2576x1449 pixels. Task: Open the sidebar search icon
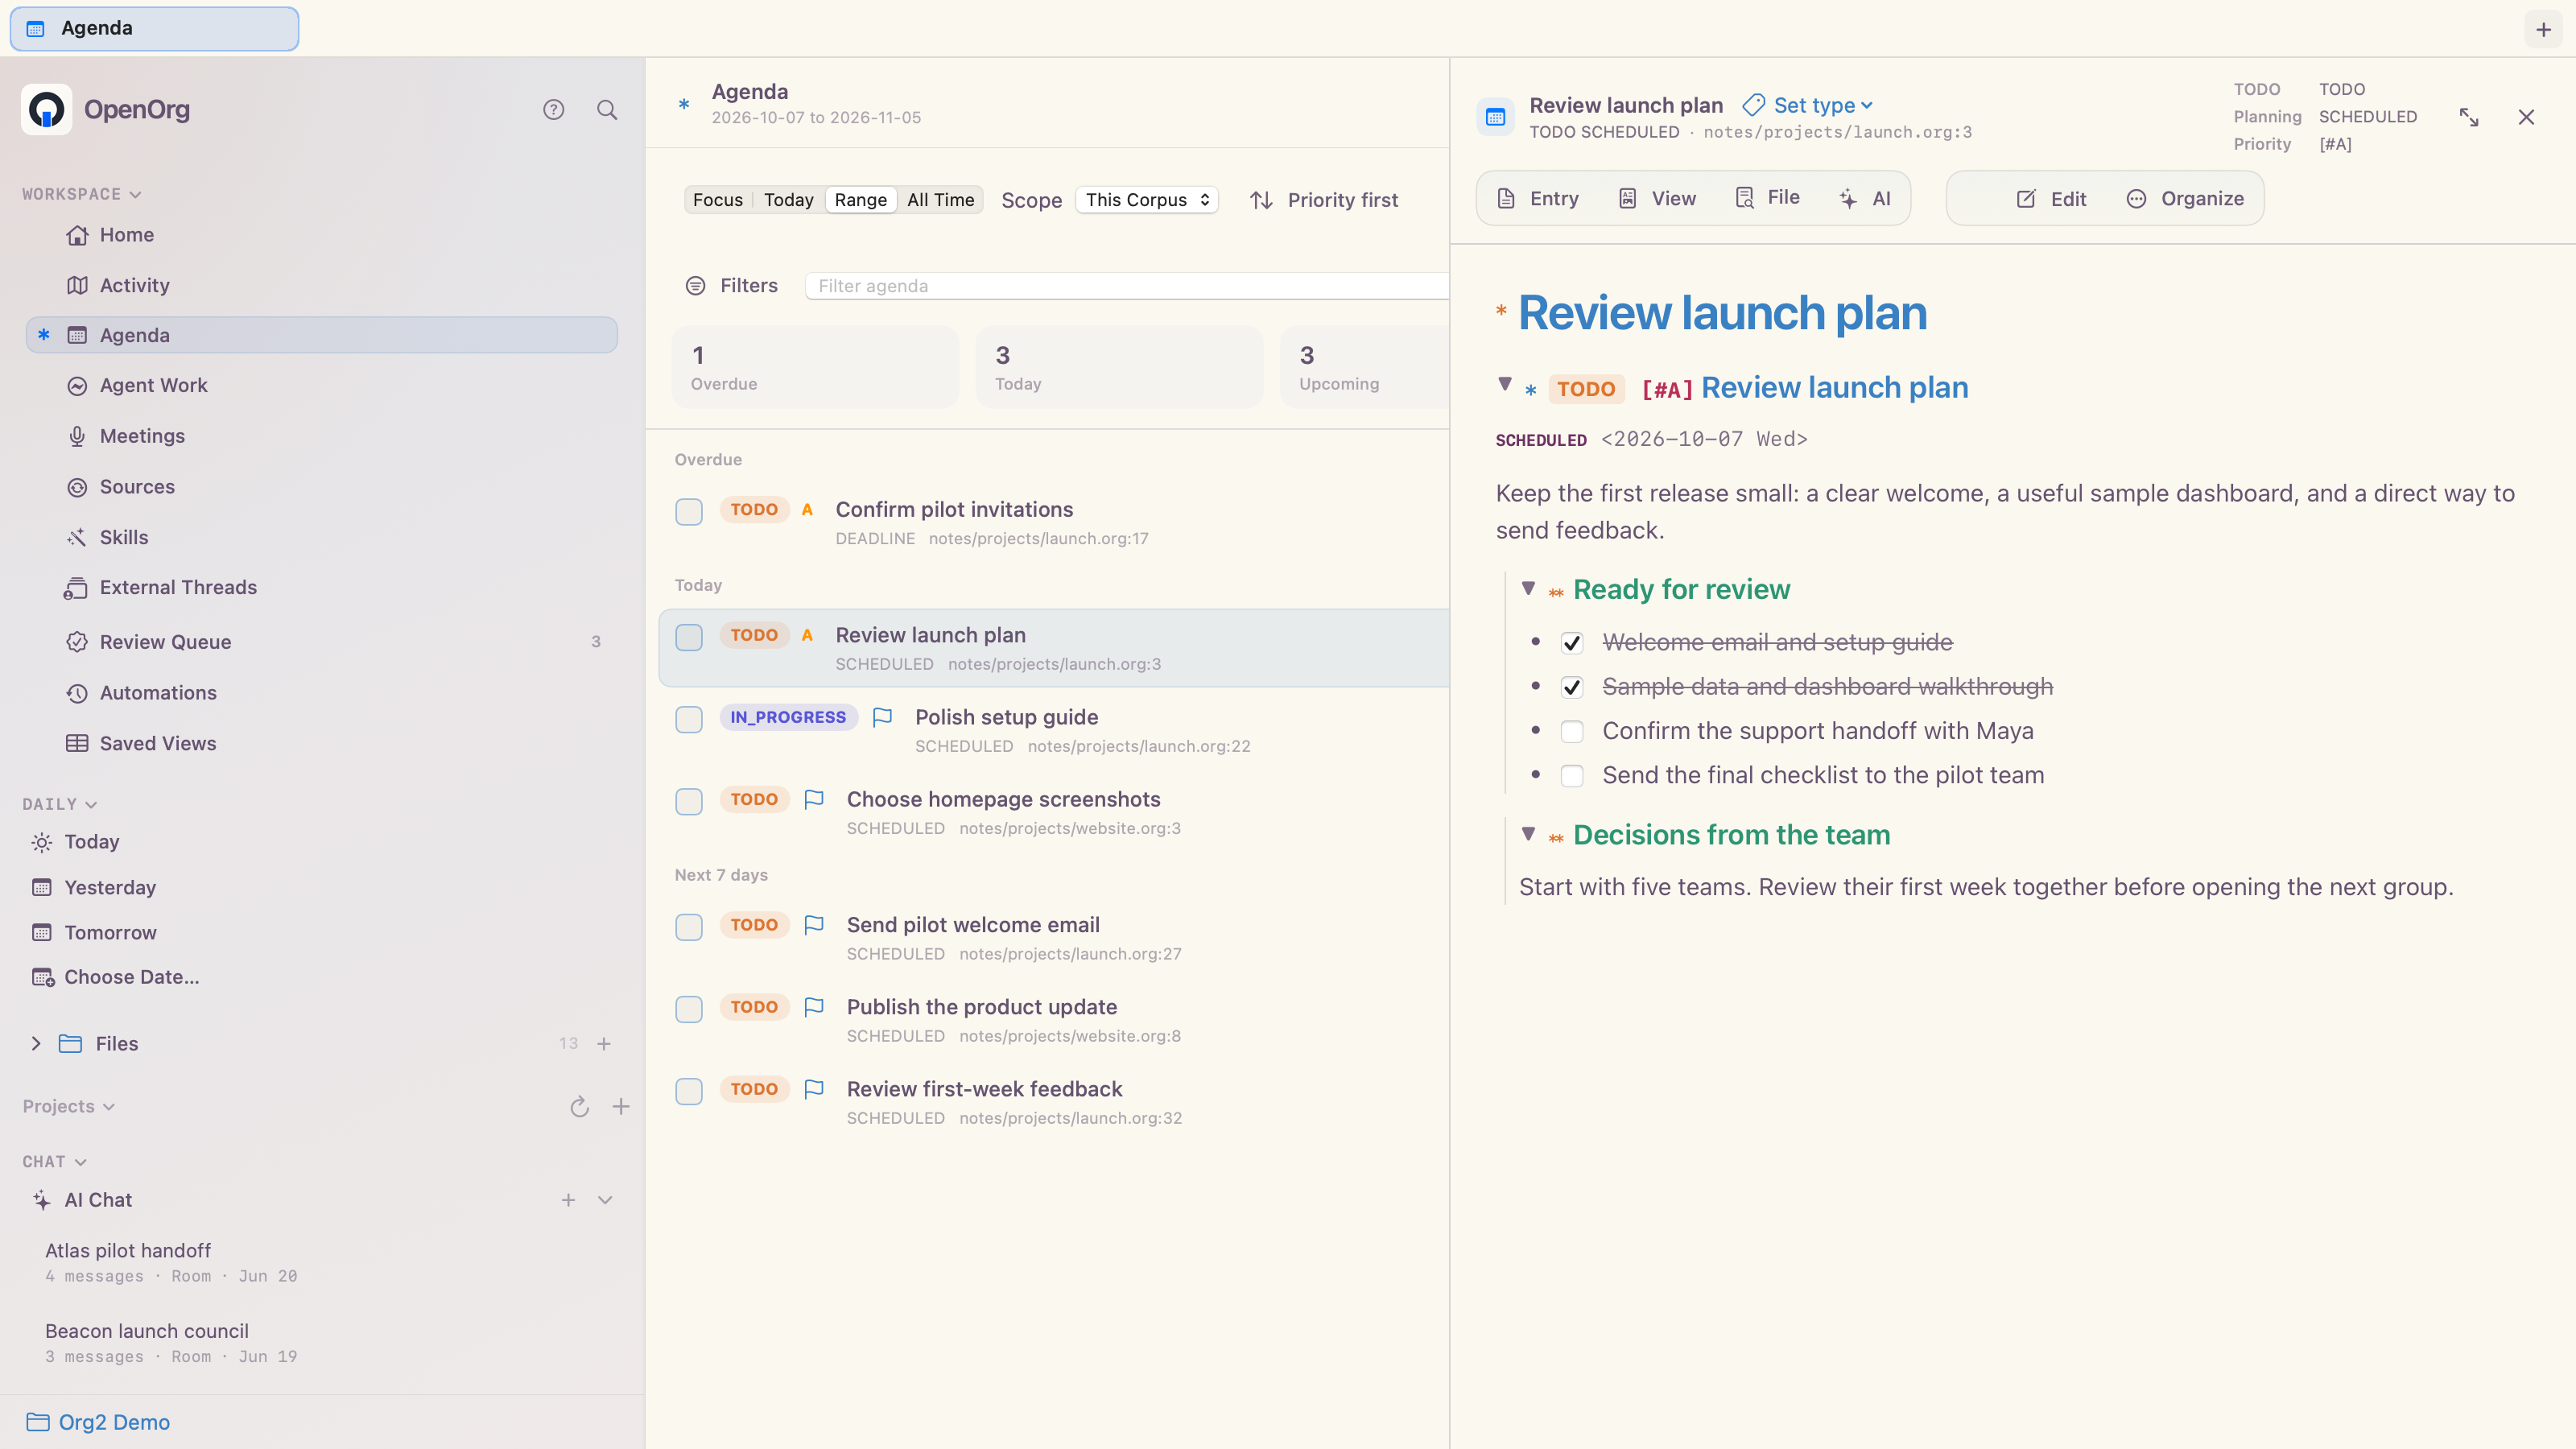tap(607, 110)
